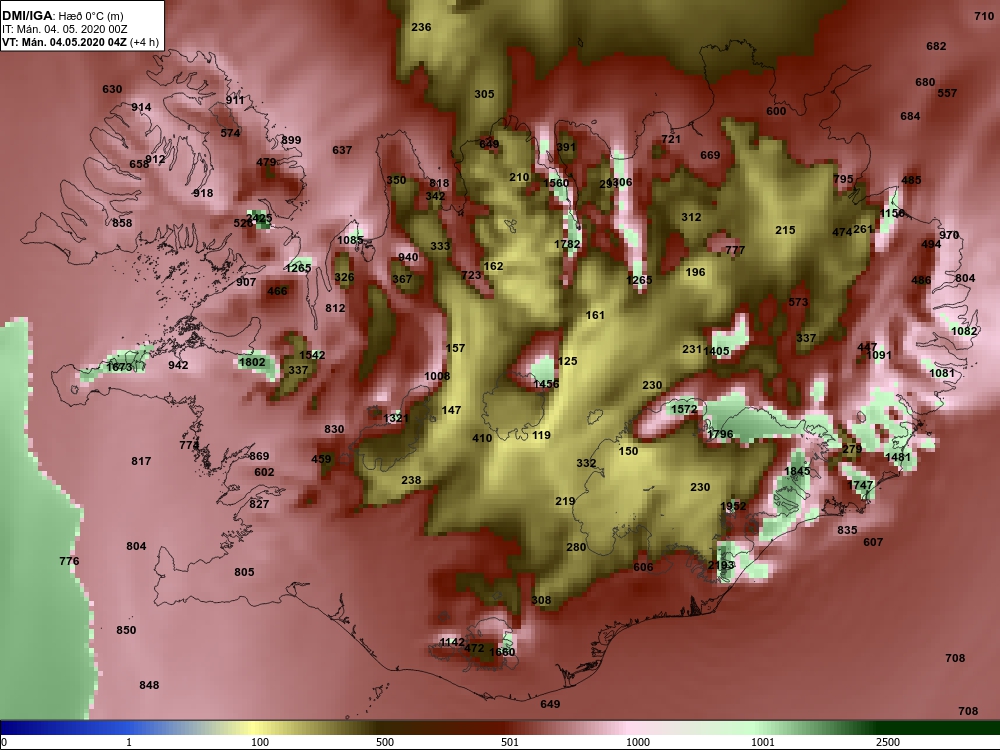This screenshot has height=750, width=1000.
Task: Click the color scale label '100'
Action: pos(260,742)
